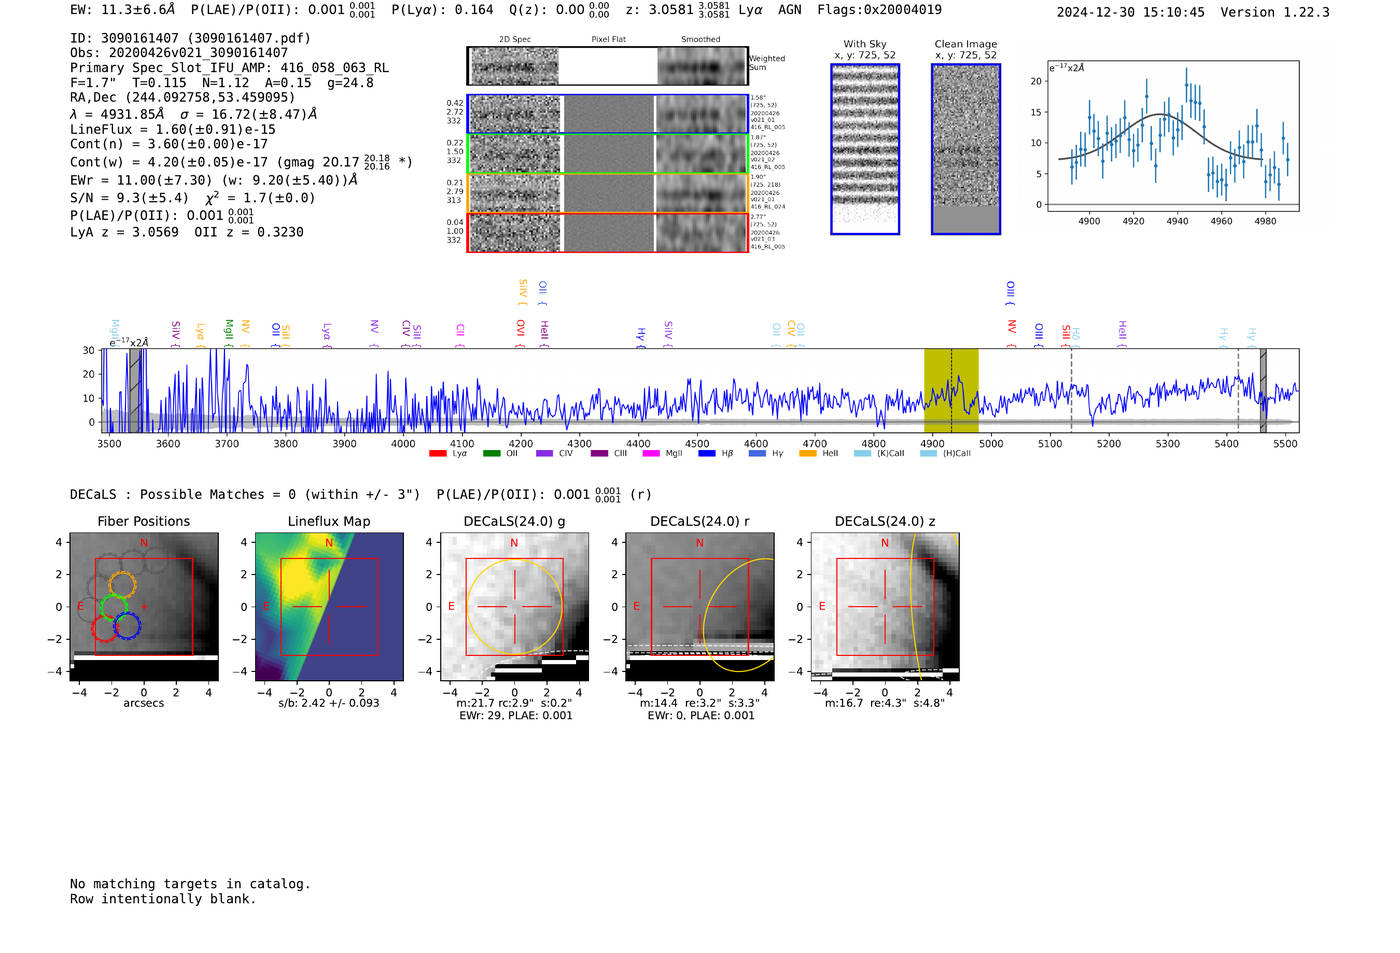Click the "Row intentionally blank." text
The image size is (1400, 953).
click(163, 899)
